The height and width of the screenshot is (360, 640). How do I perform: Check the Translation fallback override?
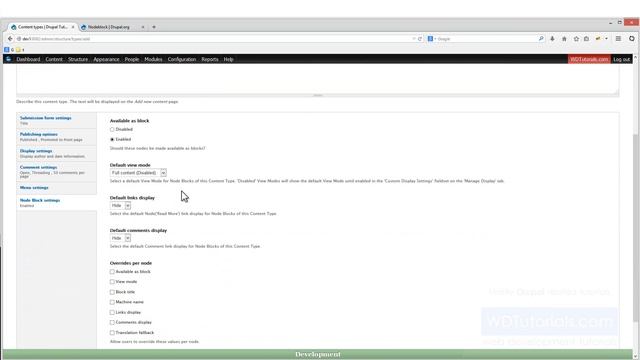(x=112, y=333)
